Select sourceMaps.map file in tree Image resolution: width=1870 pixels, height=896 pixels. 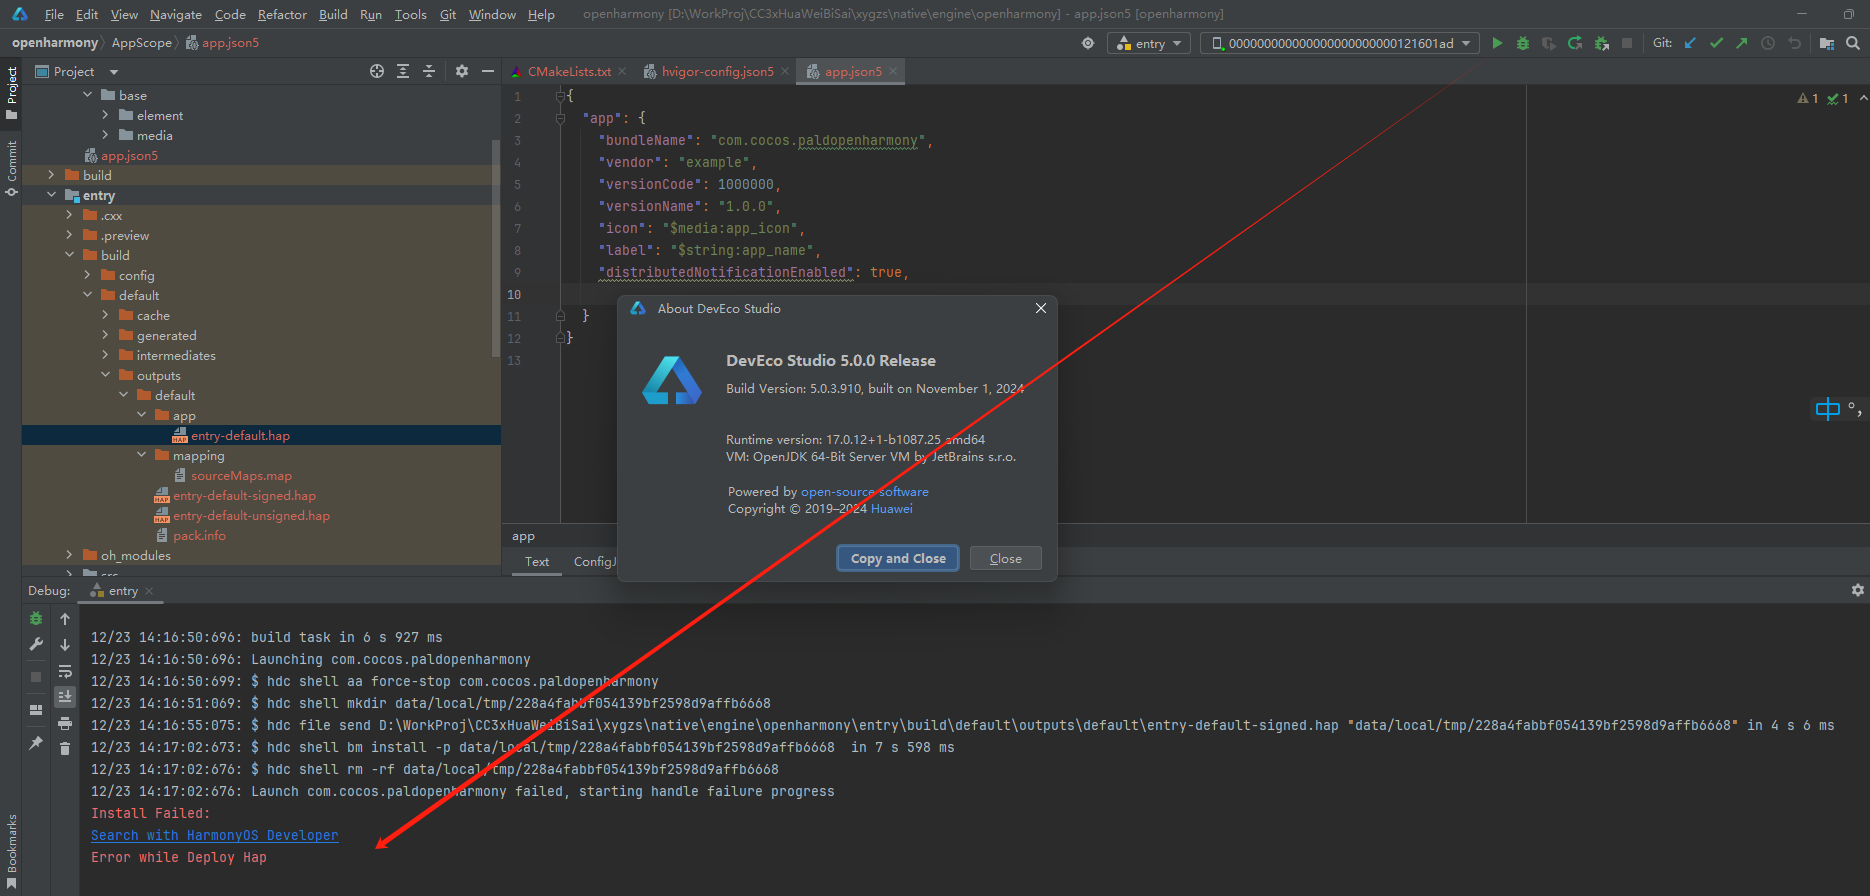point(241,475)
